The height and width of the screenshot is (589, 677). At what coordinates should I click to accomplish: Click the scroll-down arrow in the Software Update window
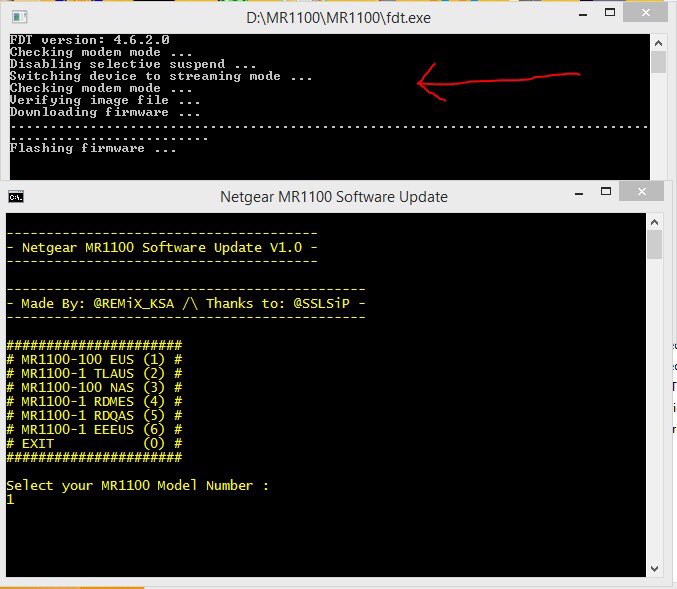(x=655, y=569)
